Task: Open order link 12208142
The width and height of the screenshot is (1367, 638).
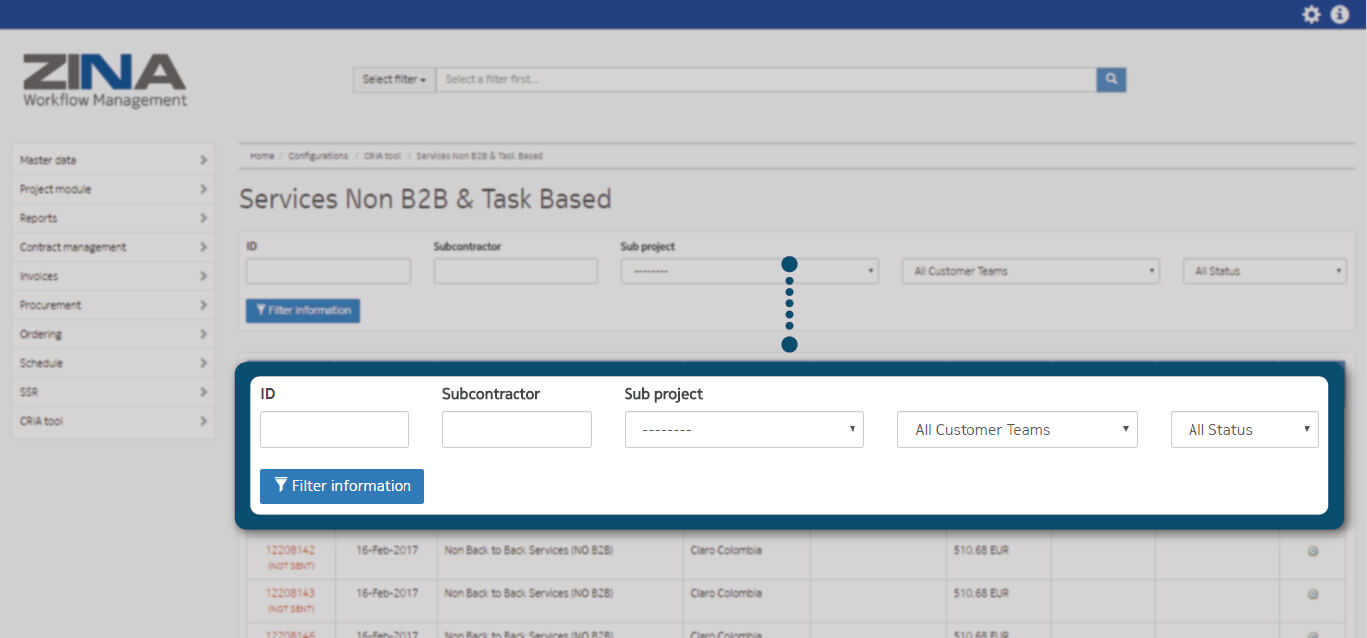Action: pyautogui.click(x=290, y=550)
